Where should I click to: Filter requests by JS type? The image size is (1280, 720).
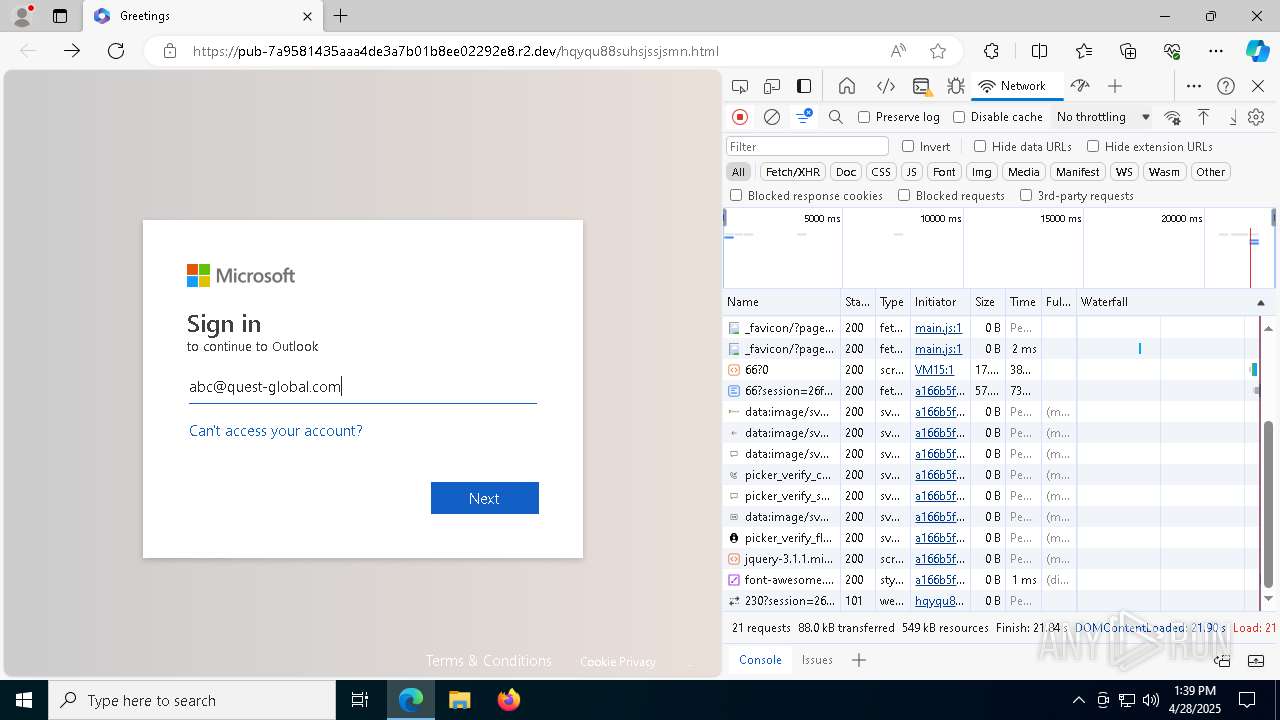911,172
